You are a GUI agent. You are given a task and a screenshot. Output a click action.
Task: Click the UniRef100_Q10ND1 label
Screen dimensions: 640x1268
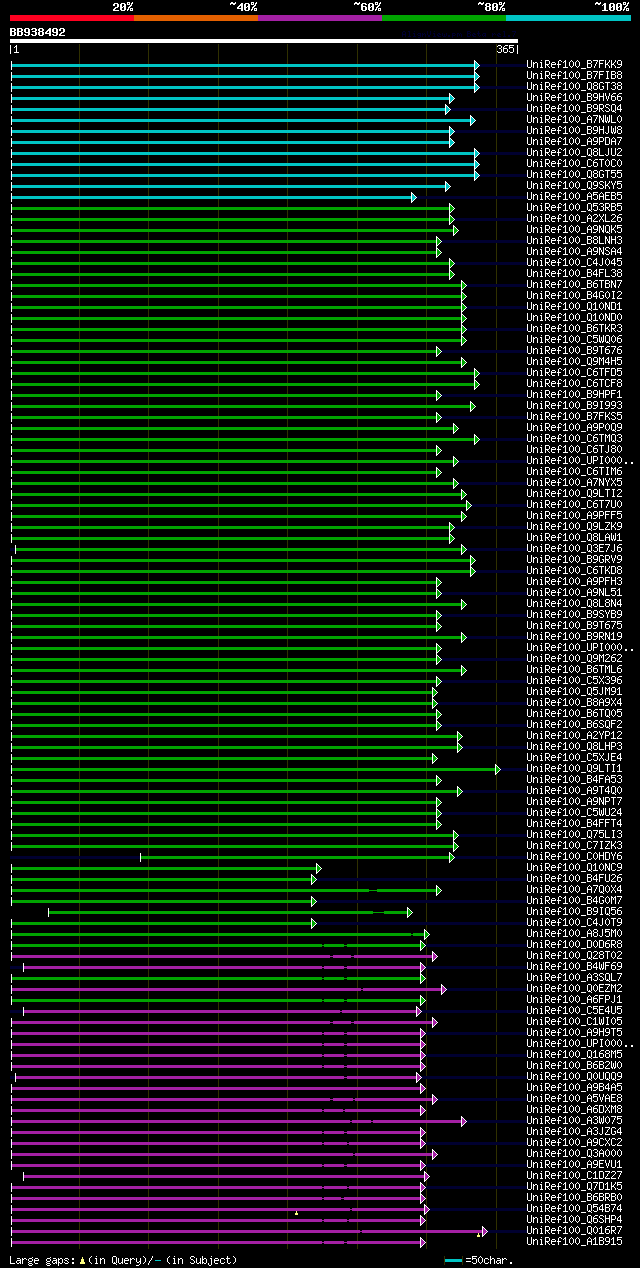[574, 307]
